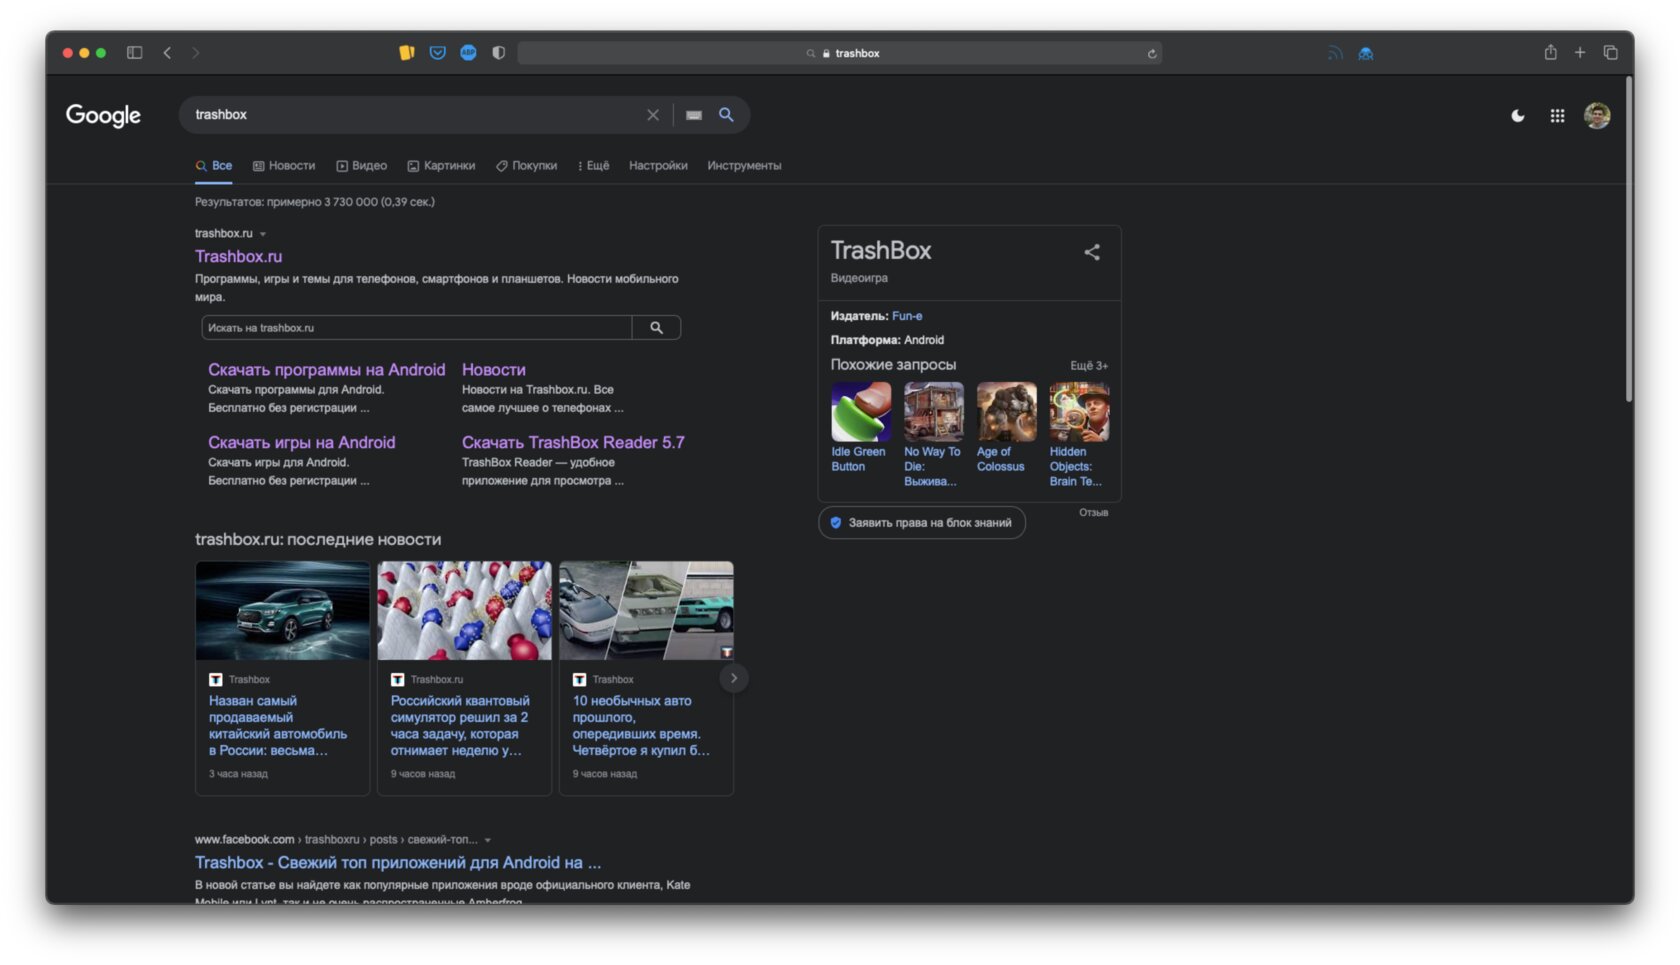
Task: Switch to the Видео tab
Action: coord(362,166)
